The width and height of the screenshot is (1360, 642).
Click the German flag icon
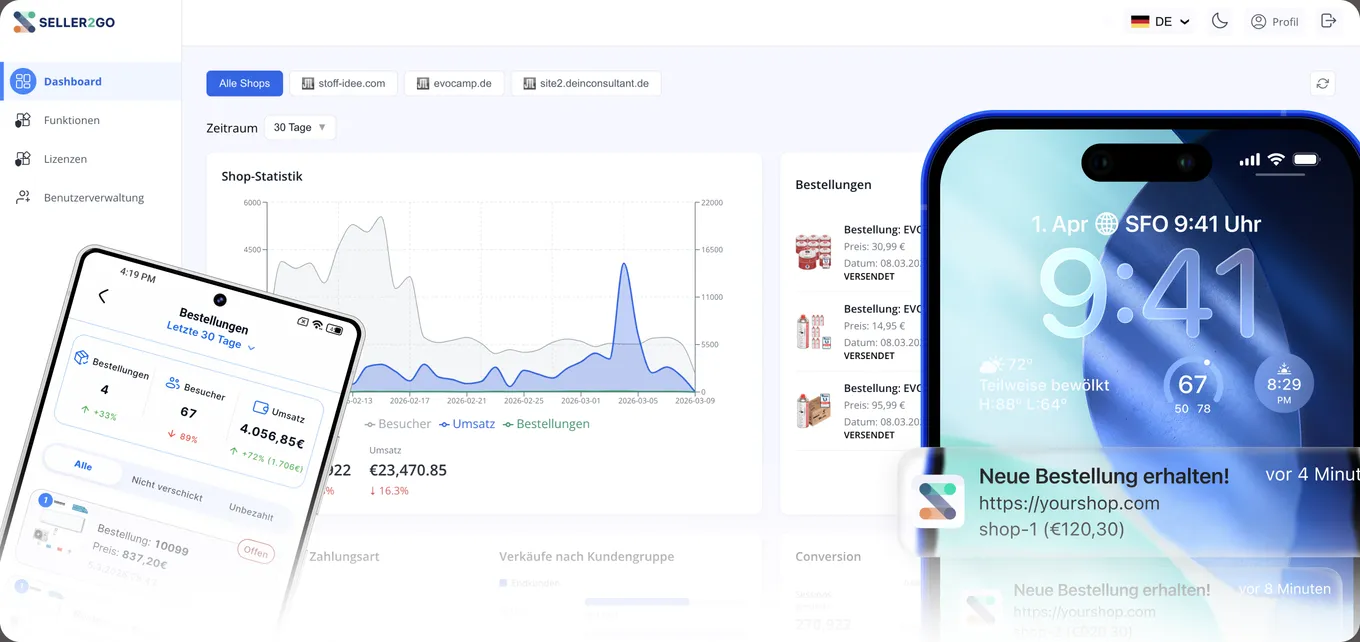coord(1140,21)
